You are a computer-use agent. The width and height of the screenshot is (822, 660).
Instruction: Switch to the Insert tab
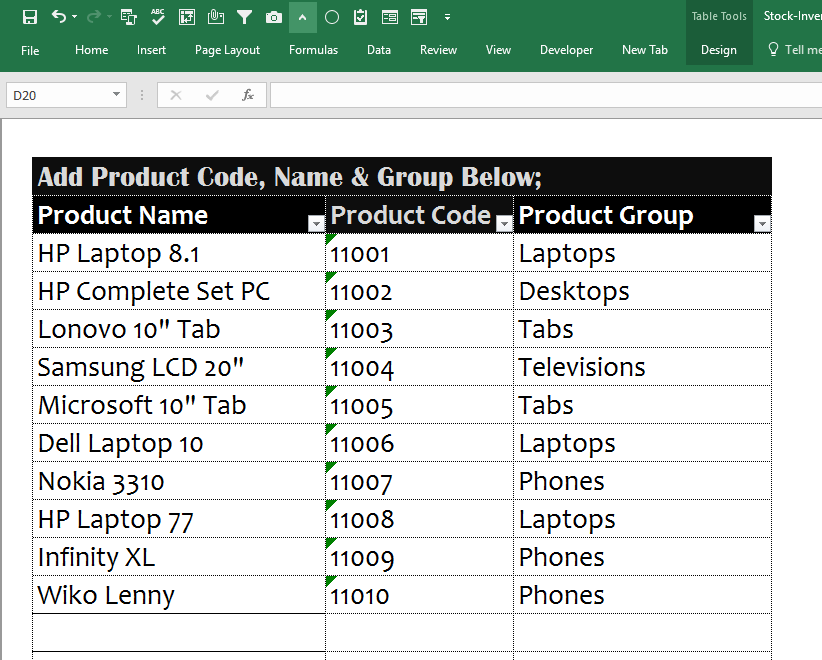[151, 50]
